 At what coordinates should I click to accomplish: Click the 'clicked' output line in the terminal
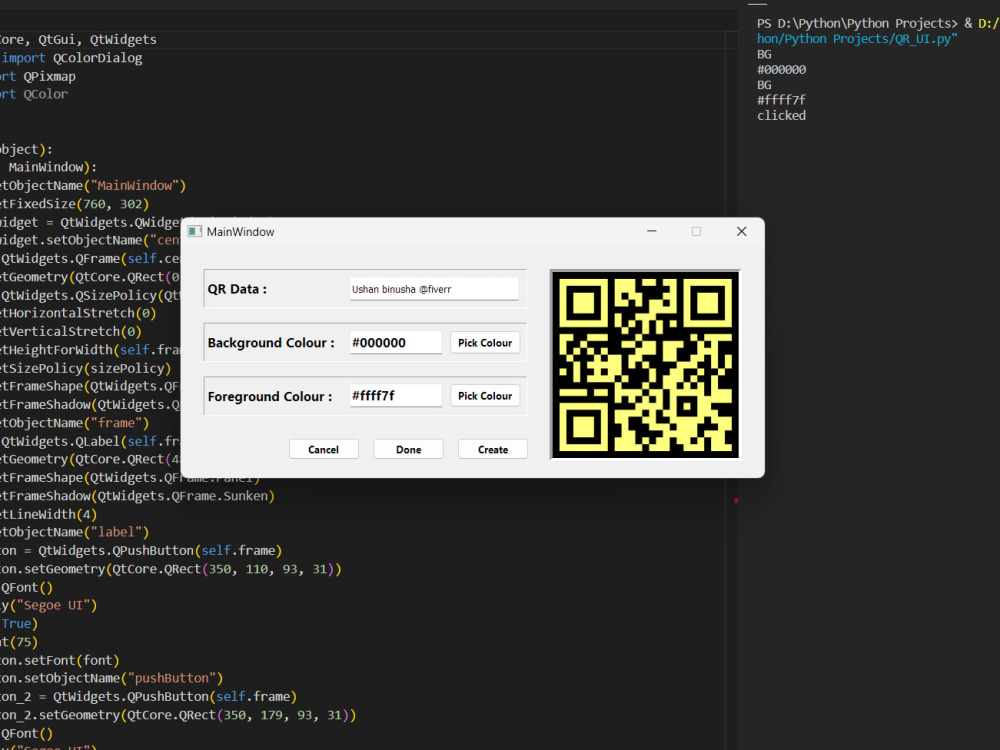coord(780,115)
